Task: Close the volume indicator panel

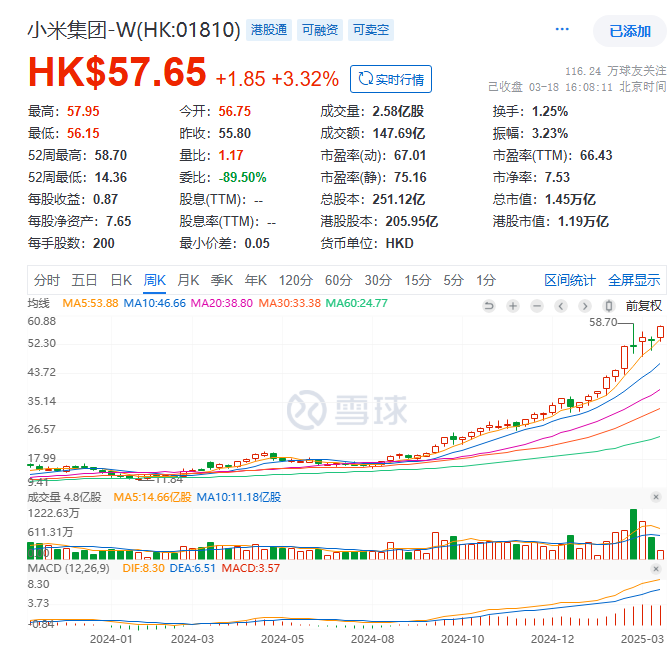Action: pyautogui.click(x=656, y=497)
